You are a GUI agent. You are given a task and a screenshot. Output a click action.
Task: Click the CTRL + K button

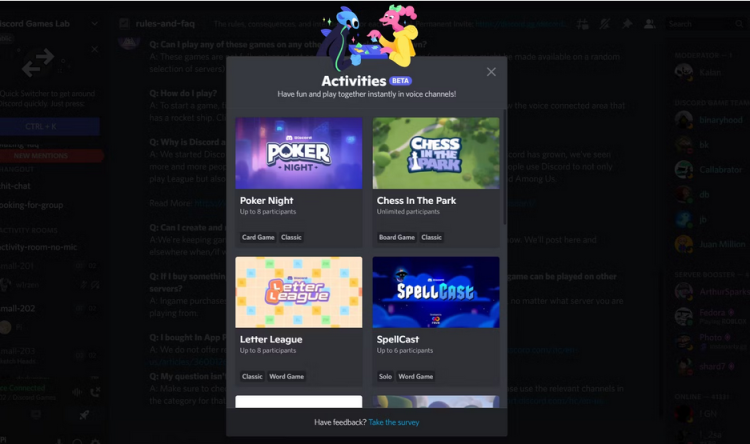click(49, 126)
